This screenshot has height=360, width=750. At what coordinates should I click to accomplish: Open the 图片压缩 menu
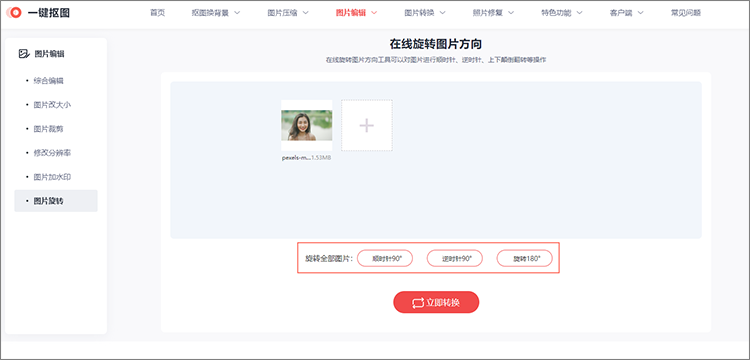point(282,13)
